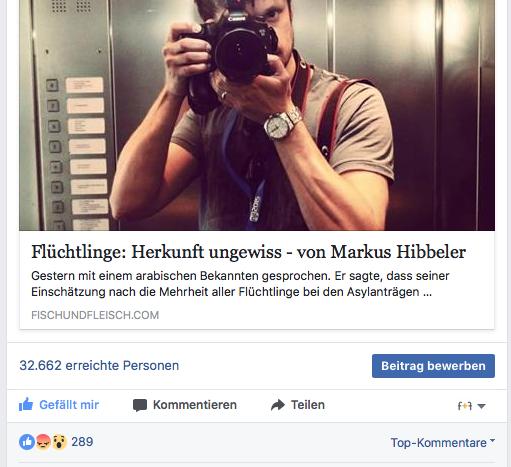Click the angry face reaction emoji
The height and width of the screenshot is (467, 511).
[x=43, y=442]
